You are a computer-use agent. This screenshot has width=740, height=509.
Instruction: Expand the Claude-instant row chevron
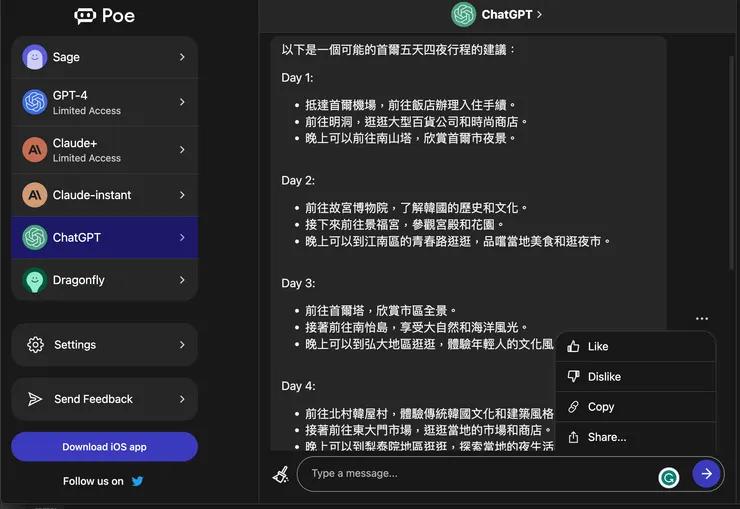[182, 195]
